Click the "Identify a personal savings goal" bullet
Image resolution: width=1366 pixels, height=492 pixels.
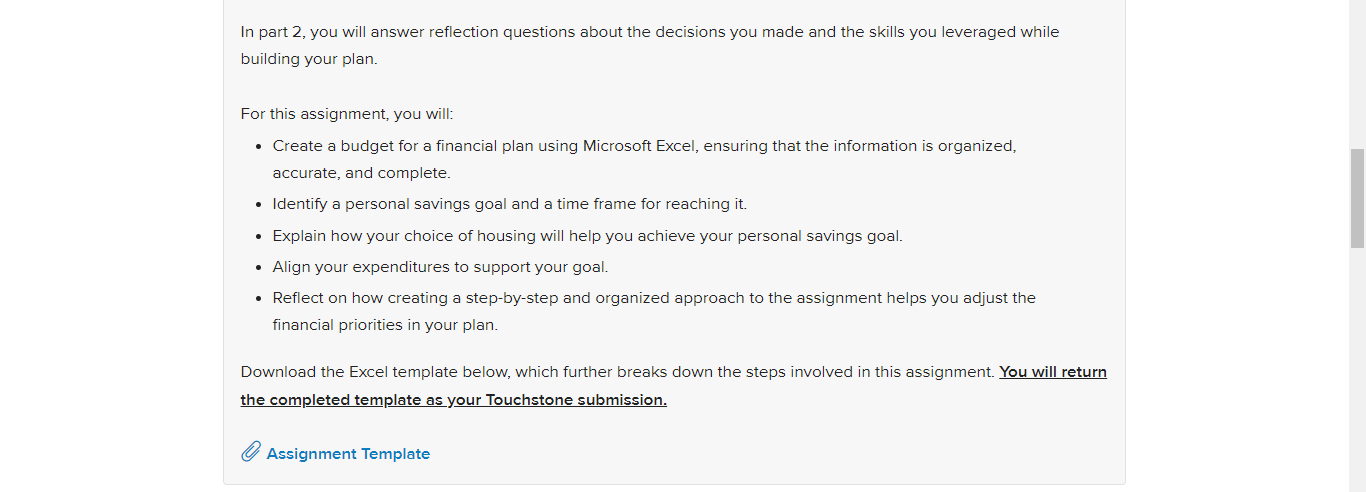(x=509, y=204)
